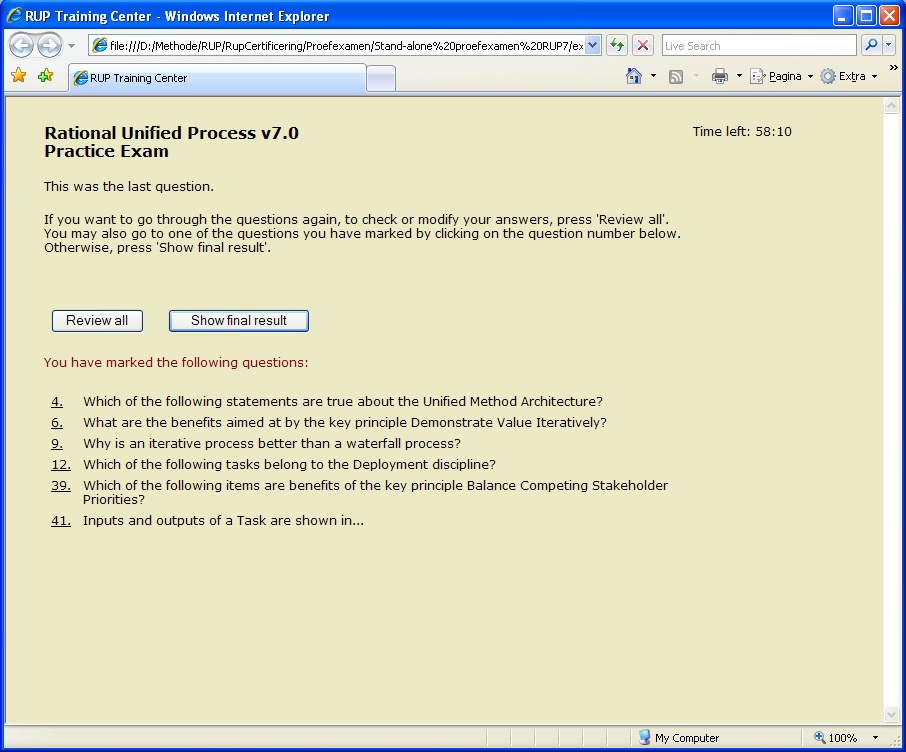Start search with the magnifier icon
Screen dimensions: 906x752
coord(871,45)
